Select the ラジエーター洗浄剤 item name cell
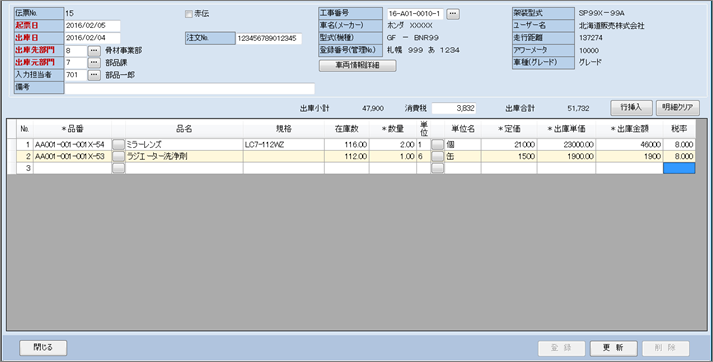 [x=184, y=156]
